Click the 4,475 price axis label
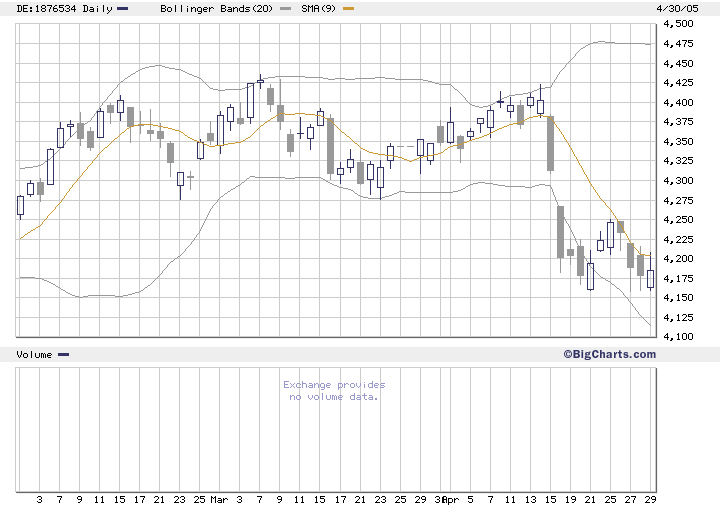The width and height of the screenshot is (720, 510). tap(679, 44)
